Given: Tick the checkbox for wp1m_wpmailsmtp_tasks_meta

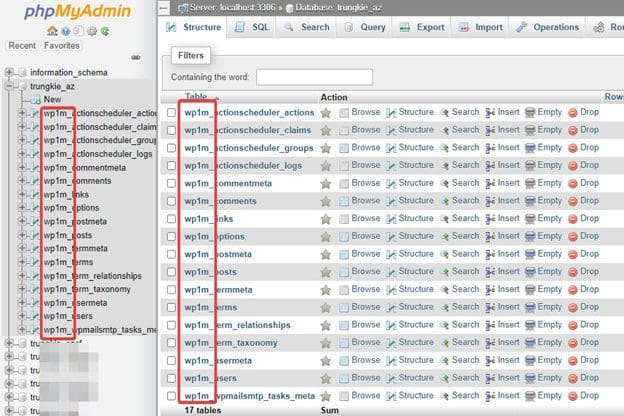Looking at the screenshot, I should tap(172, 396).
